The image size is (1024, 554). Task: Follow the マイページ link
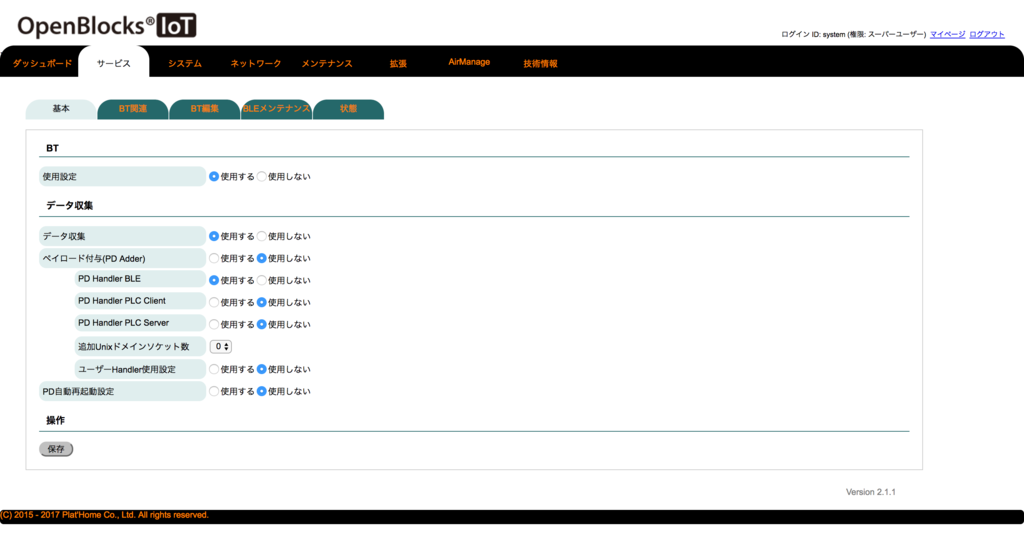click(x=947, y=34)
